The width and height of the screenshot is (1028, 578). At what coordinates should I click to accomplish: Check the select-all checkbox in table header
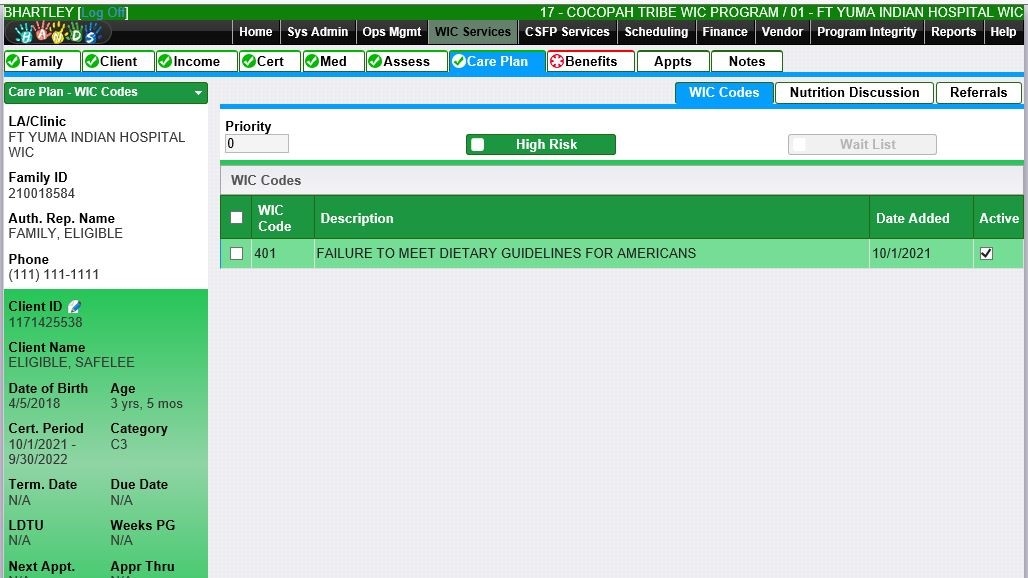pos(237,218)
